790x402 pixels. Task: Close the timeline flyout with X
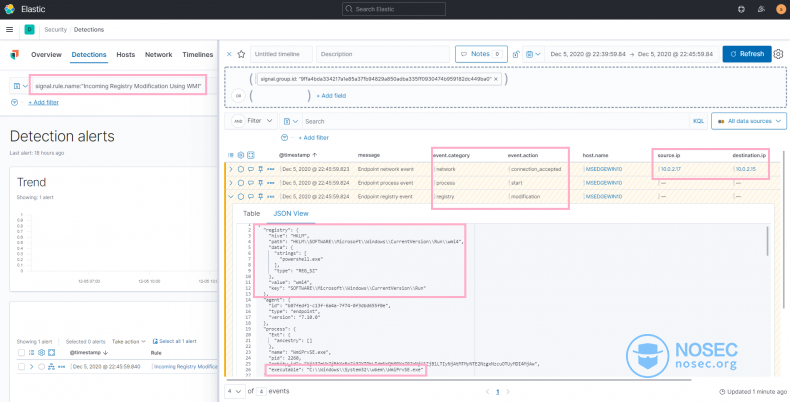click(x=228, y=54)
